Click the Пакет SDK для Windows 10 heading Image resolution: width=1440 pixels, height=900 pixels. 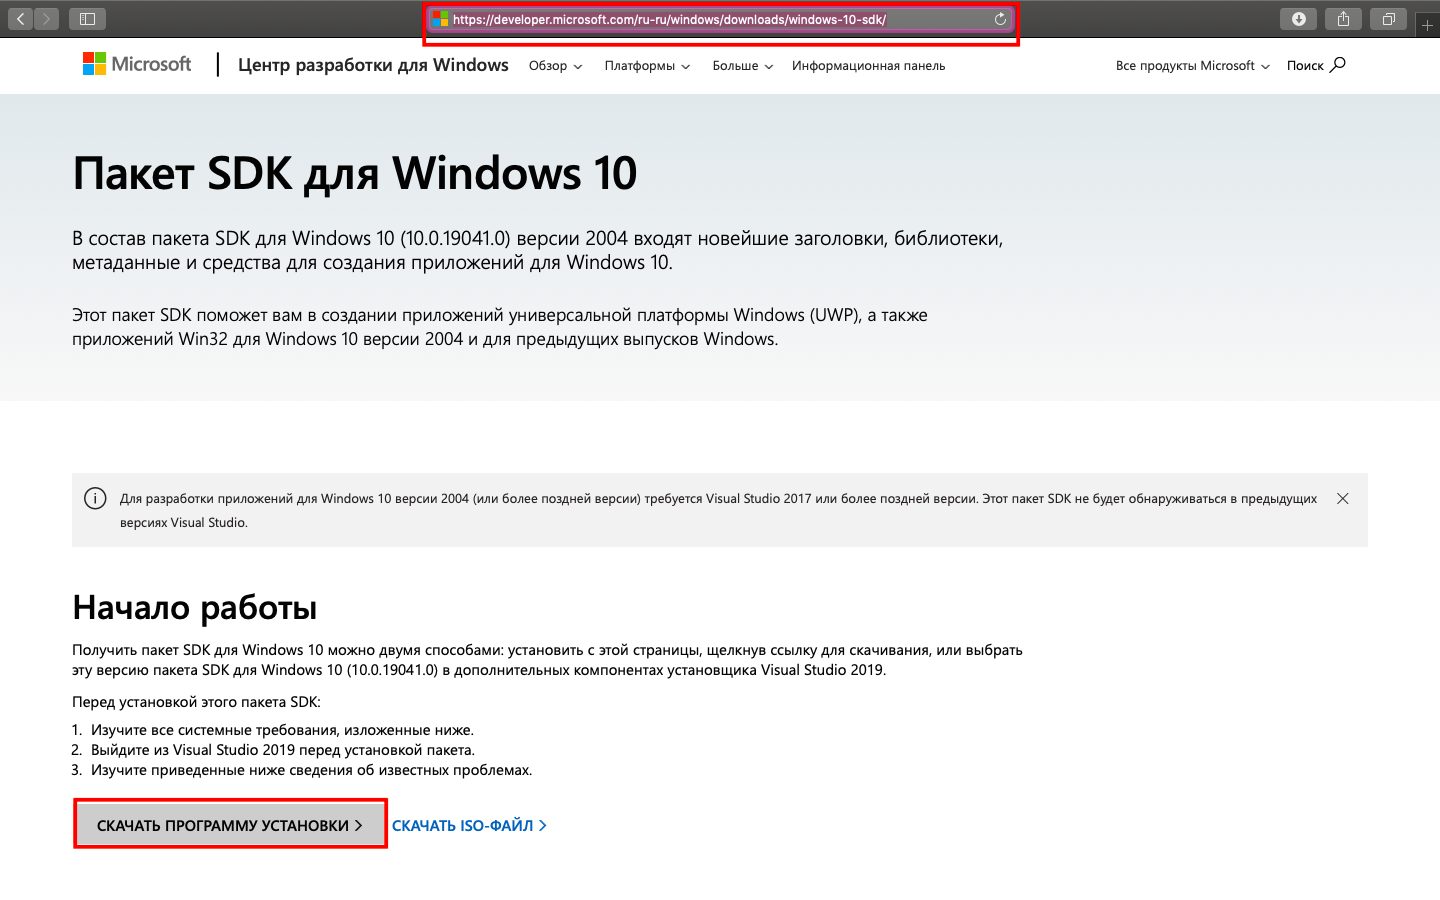click(355, 173)
